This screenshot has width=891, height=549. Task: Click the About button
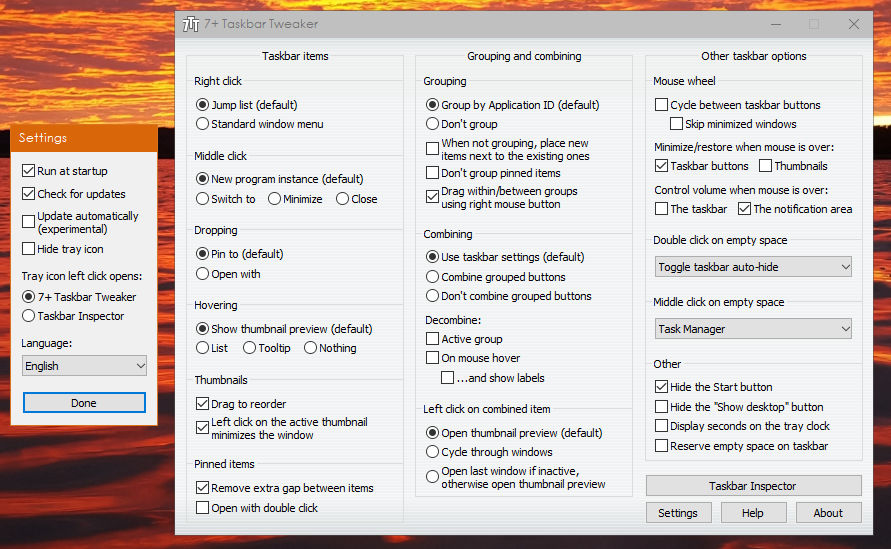(828, 513)
